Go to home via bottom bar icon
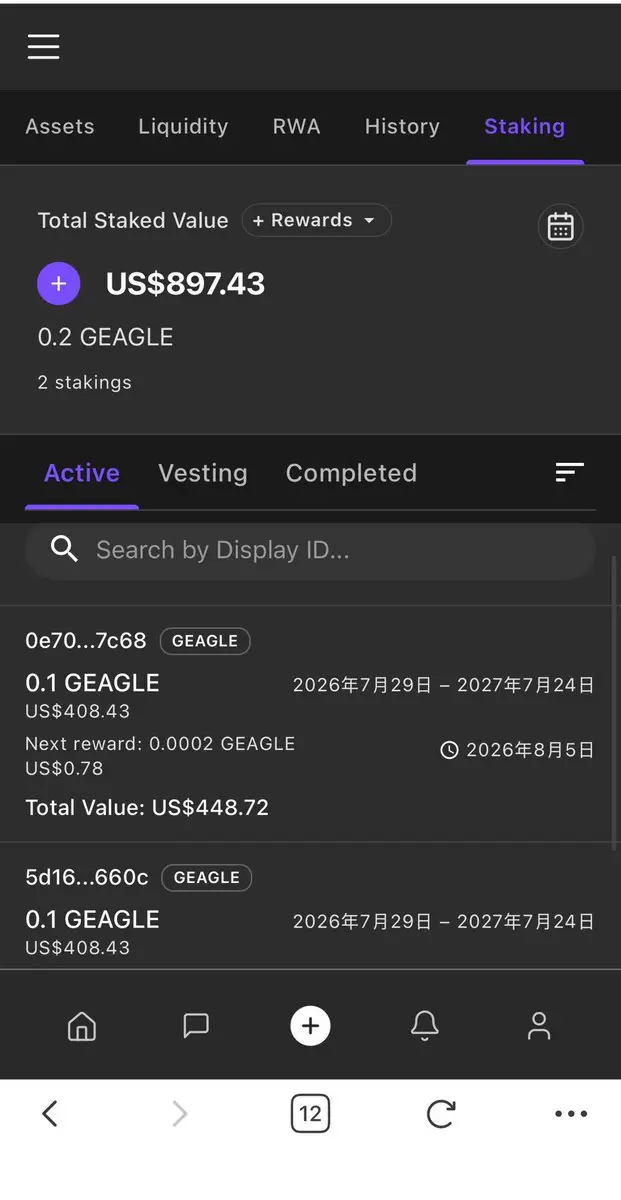621x1200 pixels. (x=81, y=1026)
